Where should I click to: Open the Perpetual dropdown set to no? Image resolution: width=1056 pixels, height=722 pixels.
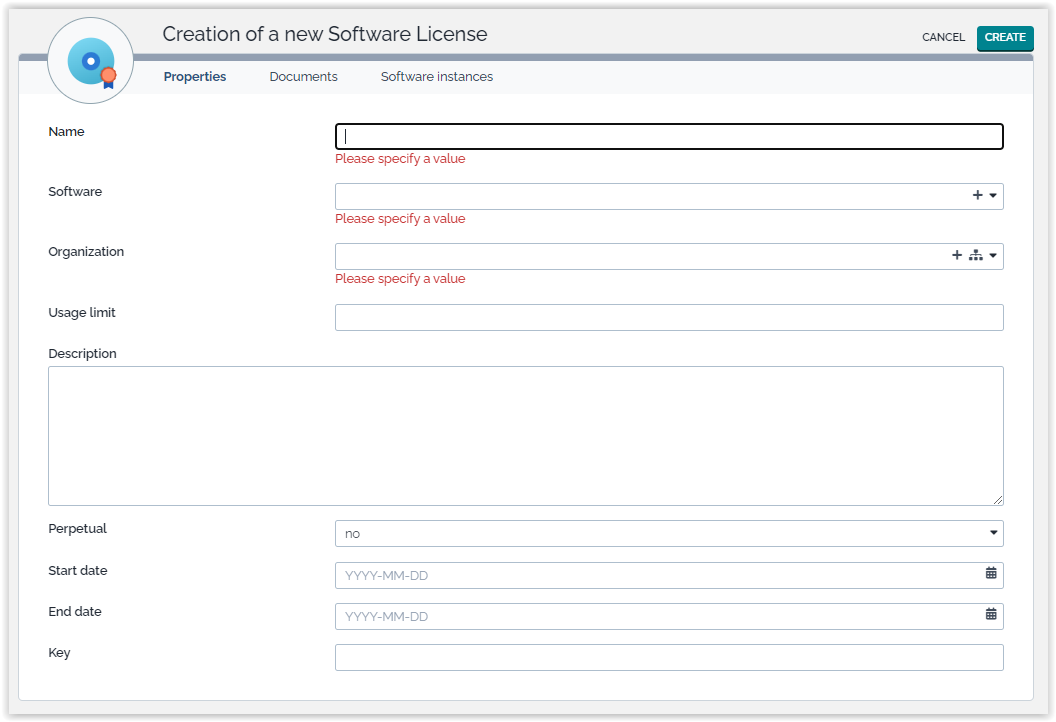668,534
